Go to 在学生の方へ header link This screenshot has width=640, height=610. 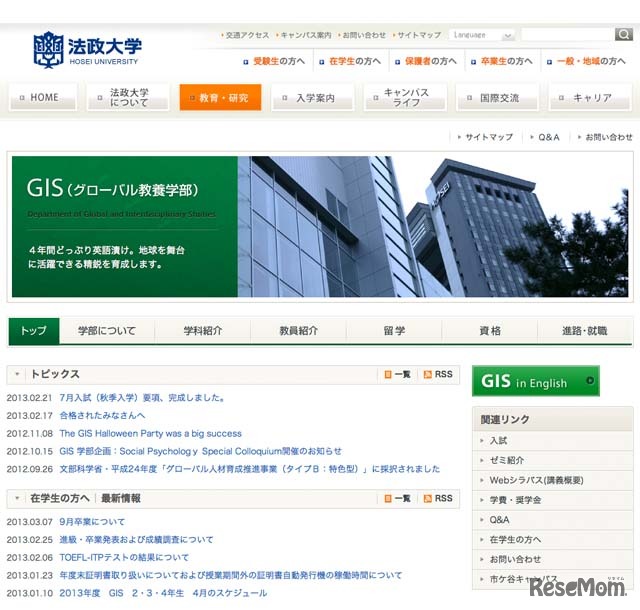(x=355, y=61)
